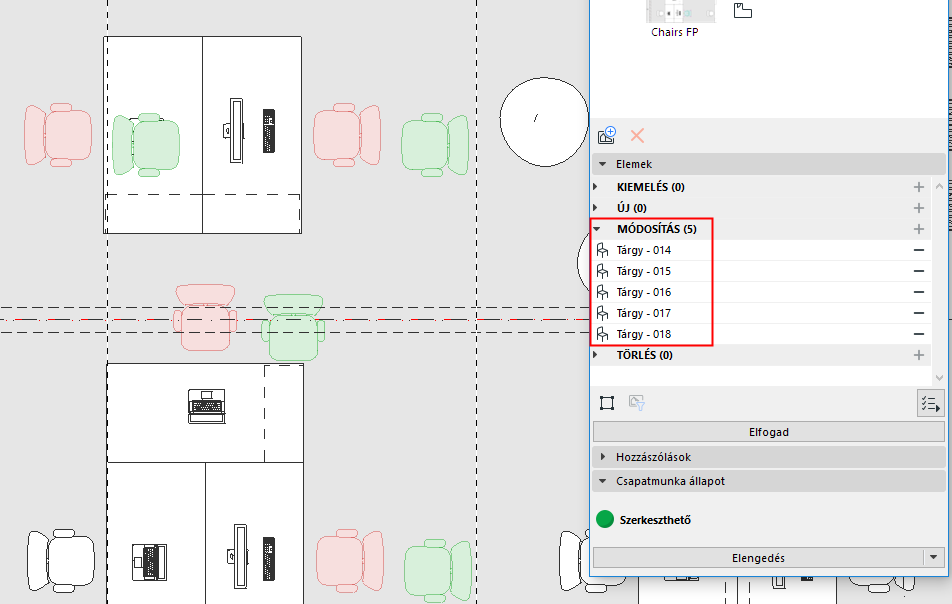Screen dimensions: 952x604
Task: Click the Elengedés button
Action: (758, 558)
